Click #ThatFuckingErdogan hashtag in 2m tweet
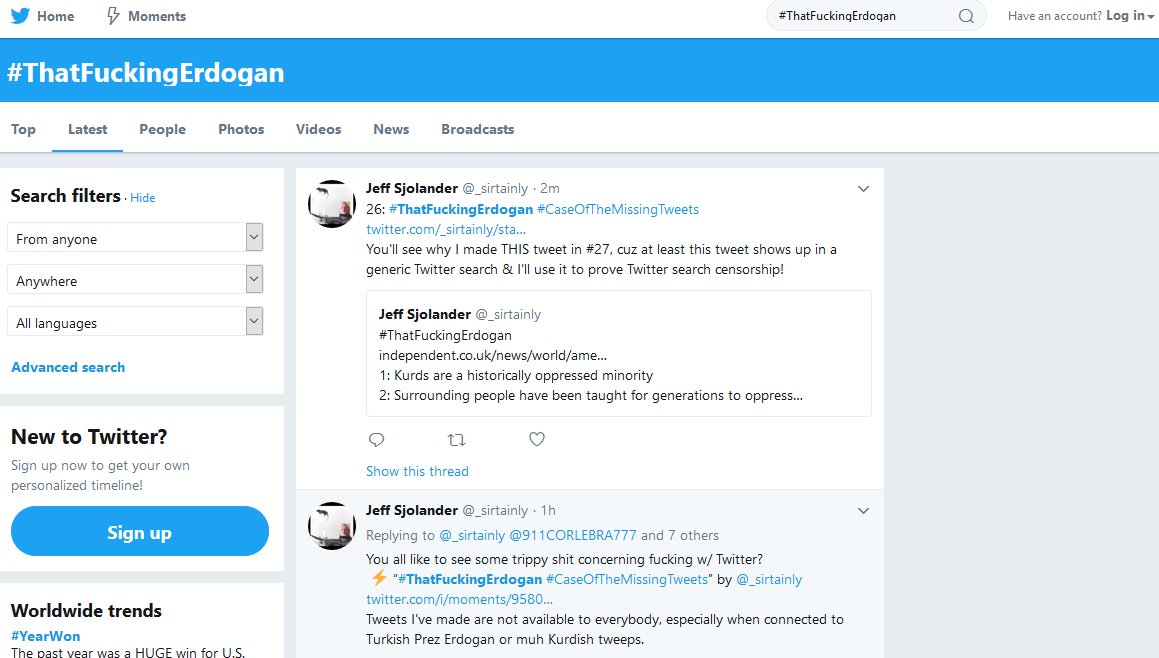The width and height of the screenshot is (1159, 658). click(461, 209)
